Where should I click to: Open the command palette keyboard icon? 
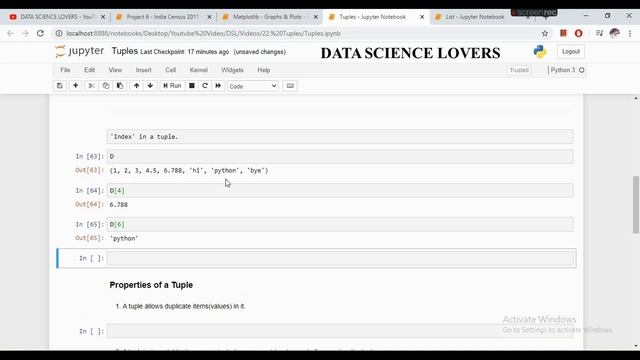coord(290,86)
